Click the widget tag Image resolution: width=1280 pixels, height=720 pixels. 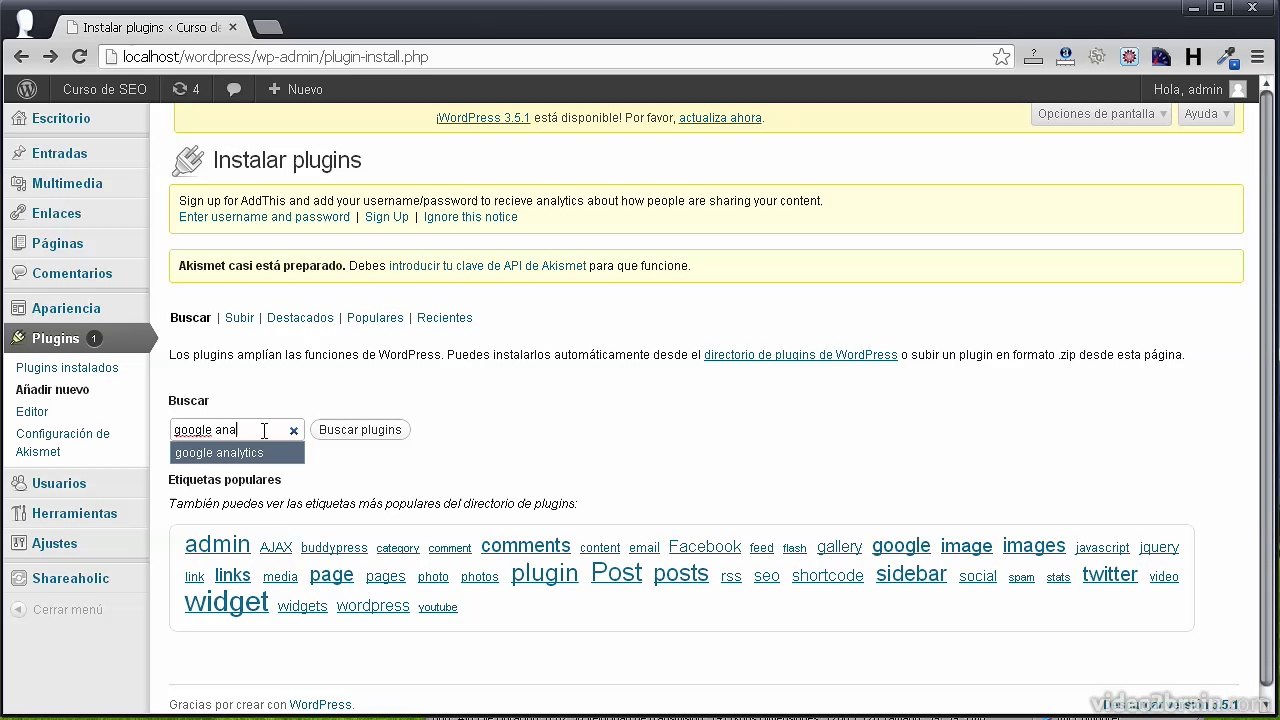coord(226,602)
